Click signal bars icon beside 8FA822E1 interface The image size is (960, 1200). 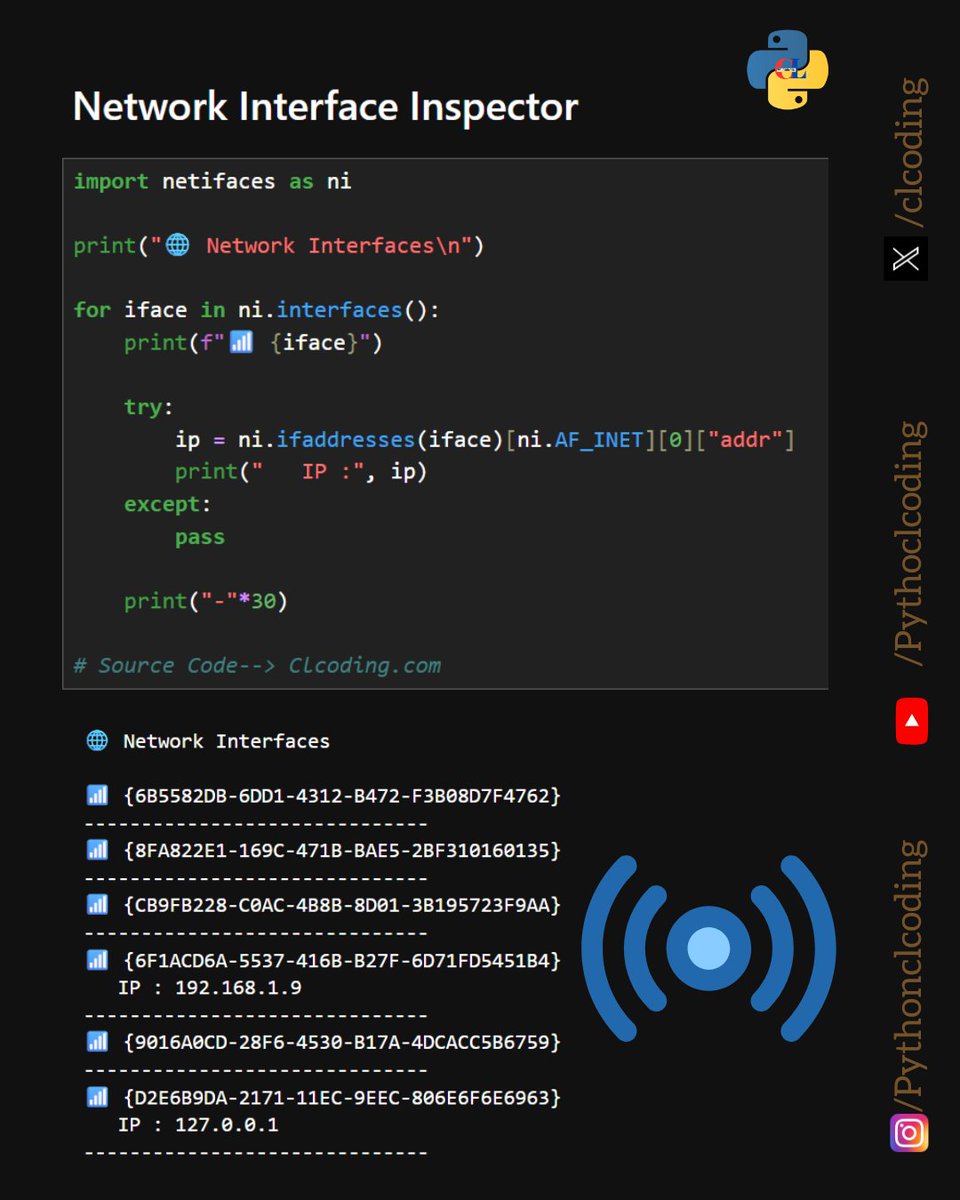click(x=97, y=850)
